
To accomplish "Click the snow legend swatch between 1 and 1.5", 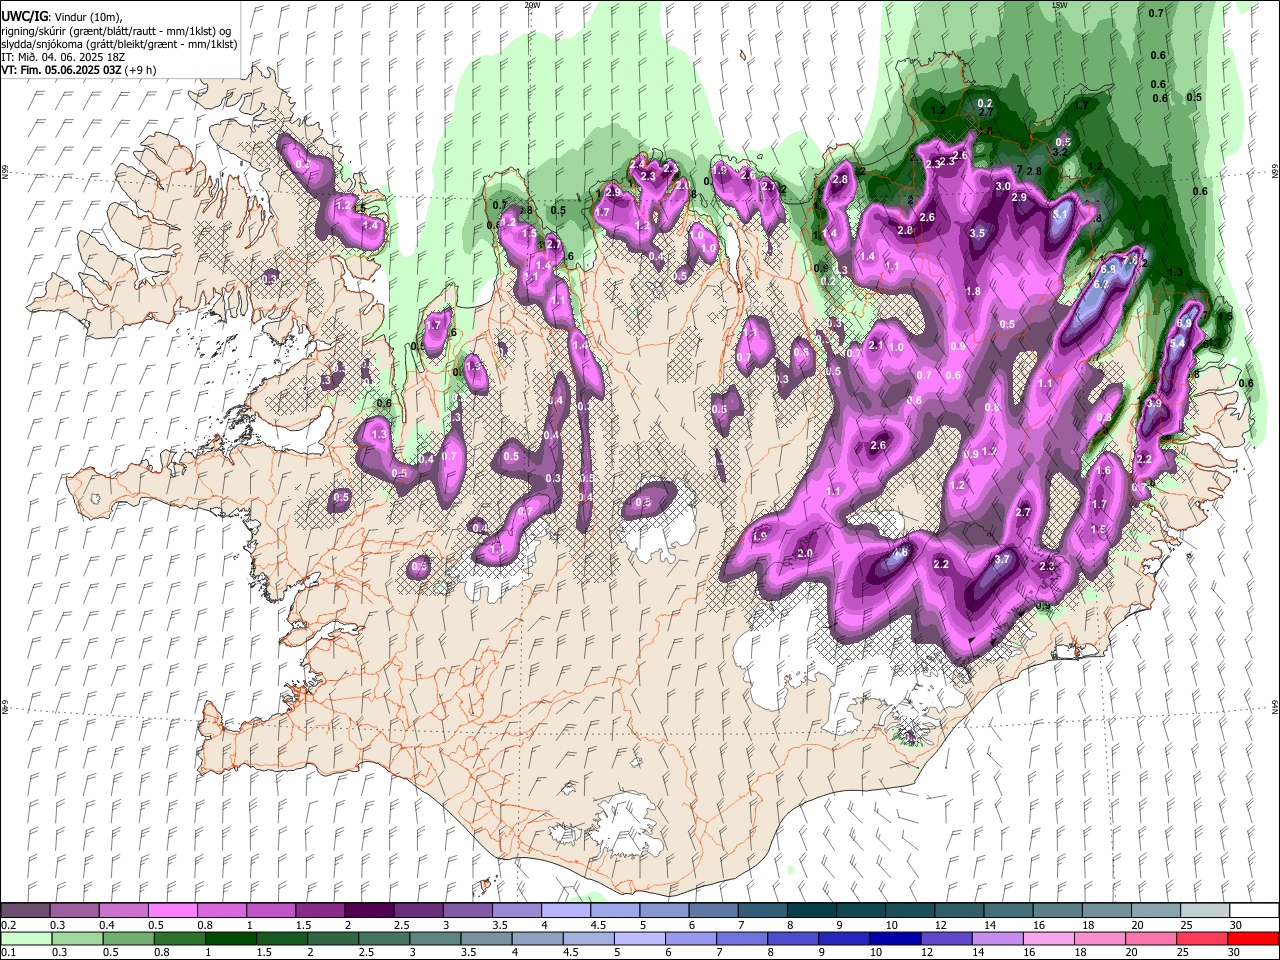I will [270, 910].
